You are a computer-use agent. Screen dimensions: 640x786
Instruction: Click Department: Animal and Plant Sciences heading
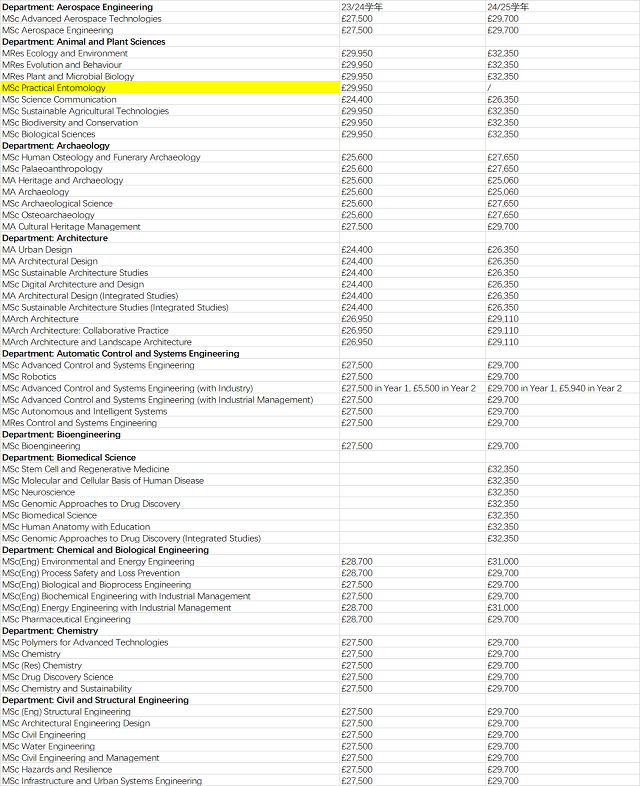170,42
